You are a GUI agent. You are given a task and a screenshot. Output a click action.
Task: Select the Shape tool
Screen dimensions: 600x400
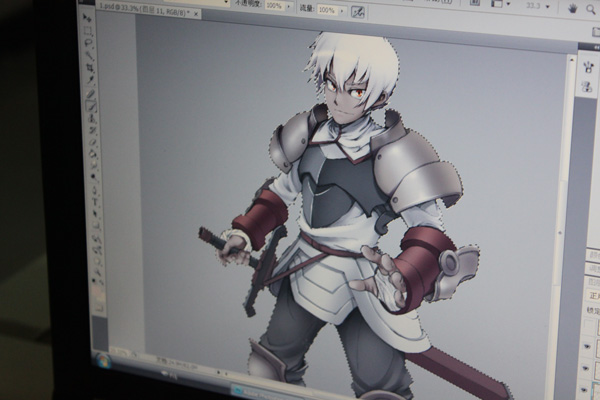96,225
